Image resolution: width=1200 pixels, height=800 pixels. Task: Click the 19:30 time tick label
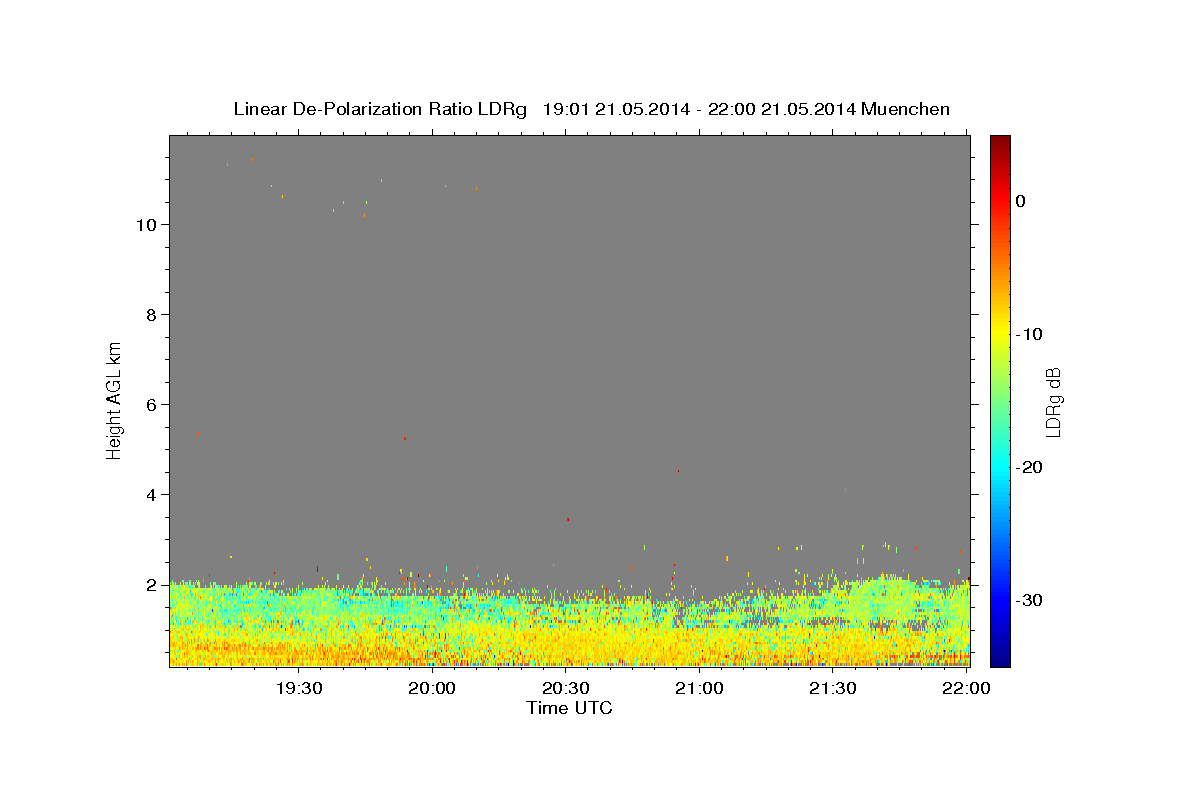click(x=298, y=688)
